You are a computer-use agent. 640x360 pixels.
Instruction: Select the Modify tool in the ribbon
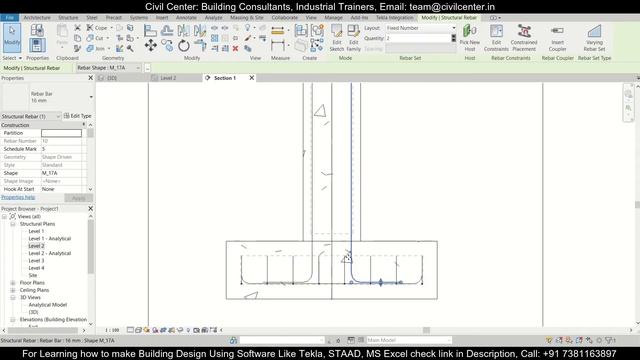[x=12, y=38]
